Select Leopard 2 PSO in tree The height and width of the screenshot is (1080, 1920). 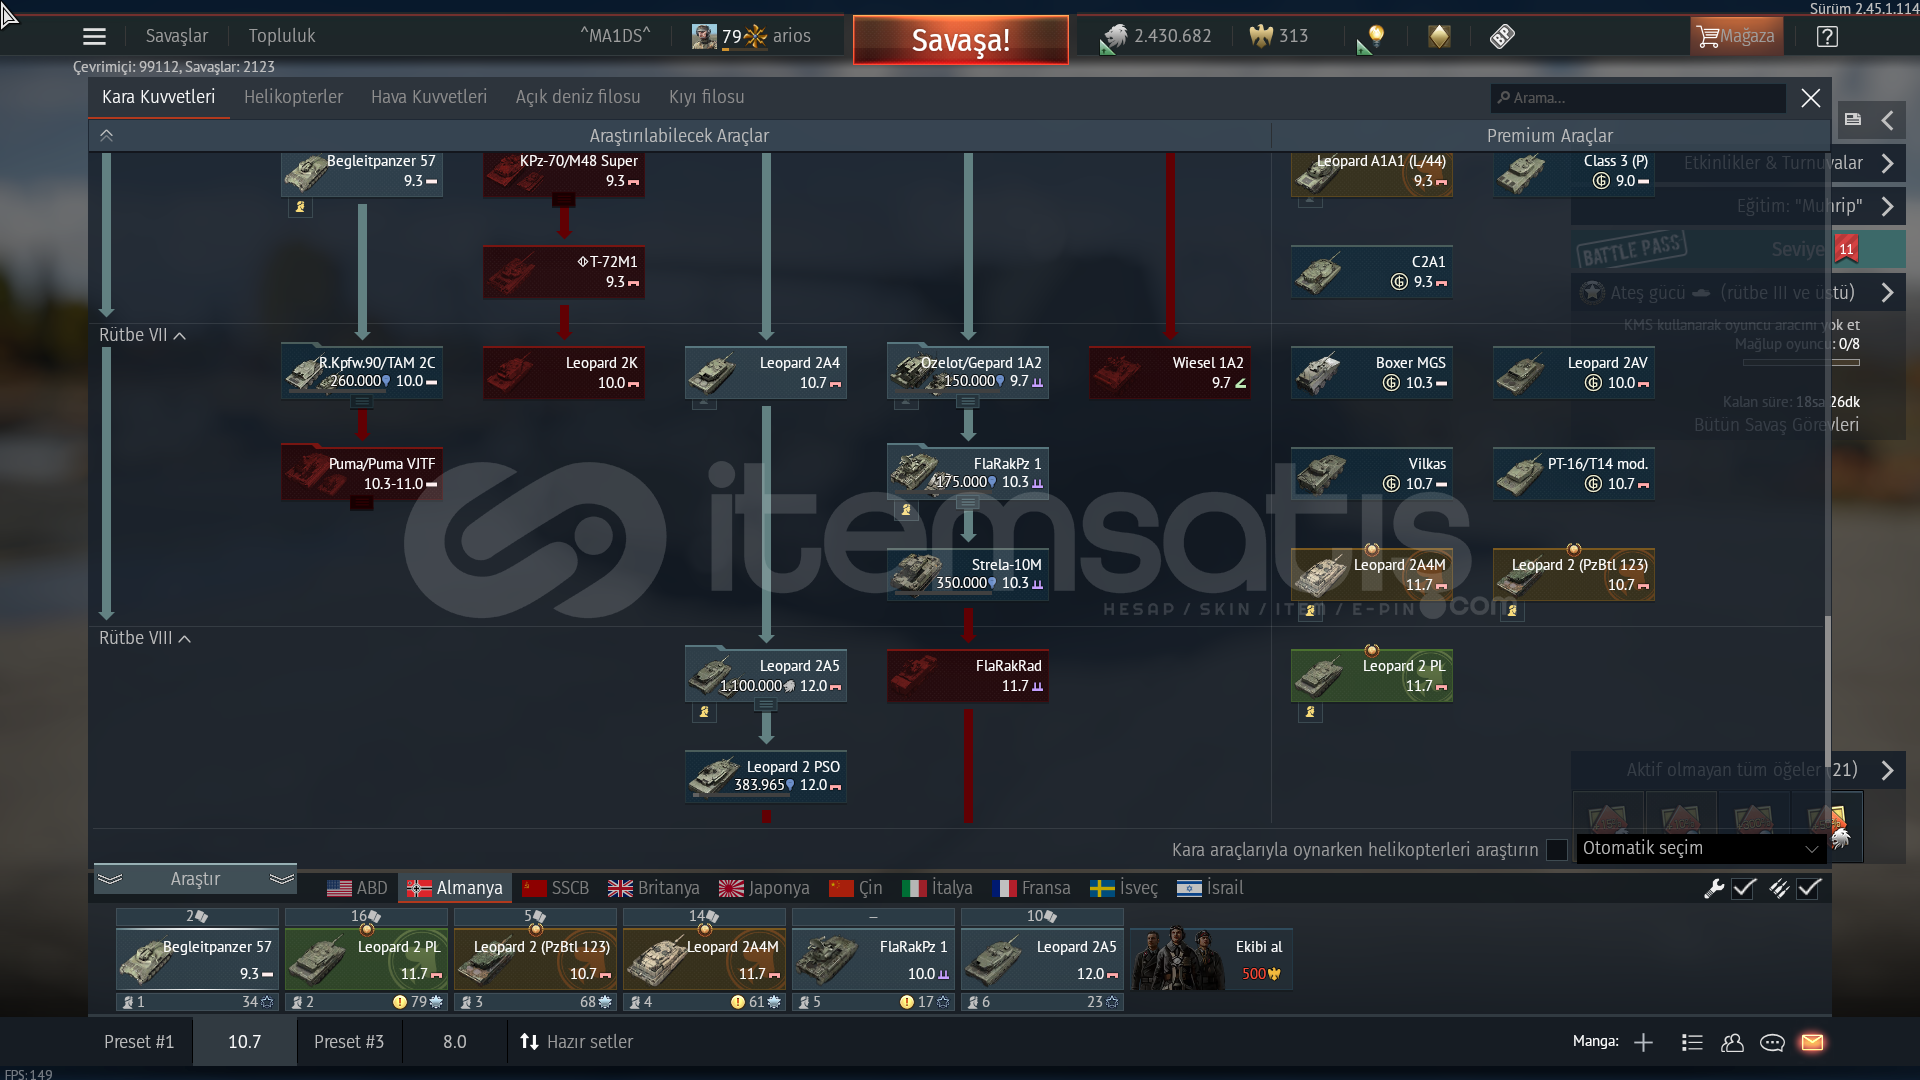pos(766,776)
